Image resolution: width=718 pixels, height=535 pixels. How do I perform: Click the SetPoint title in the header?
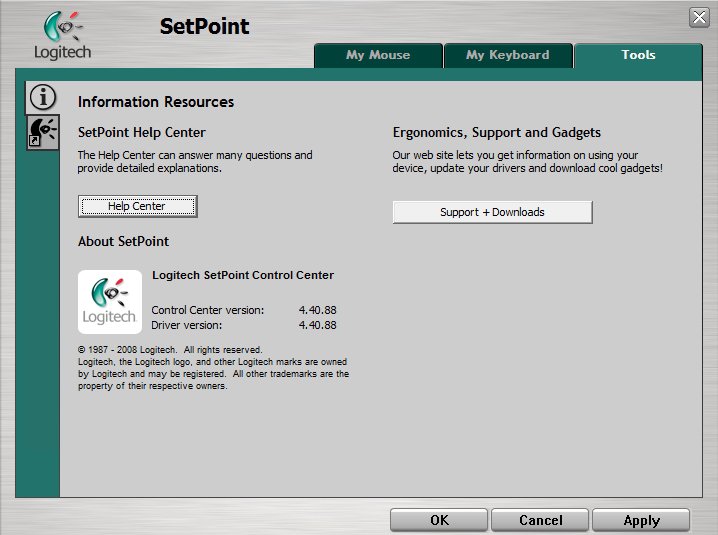tap(204, 26)
